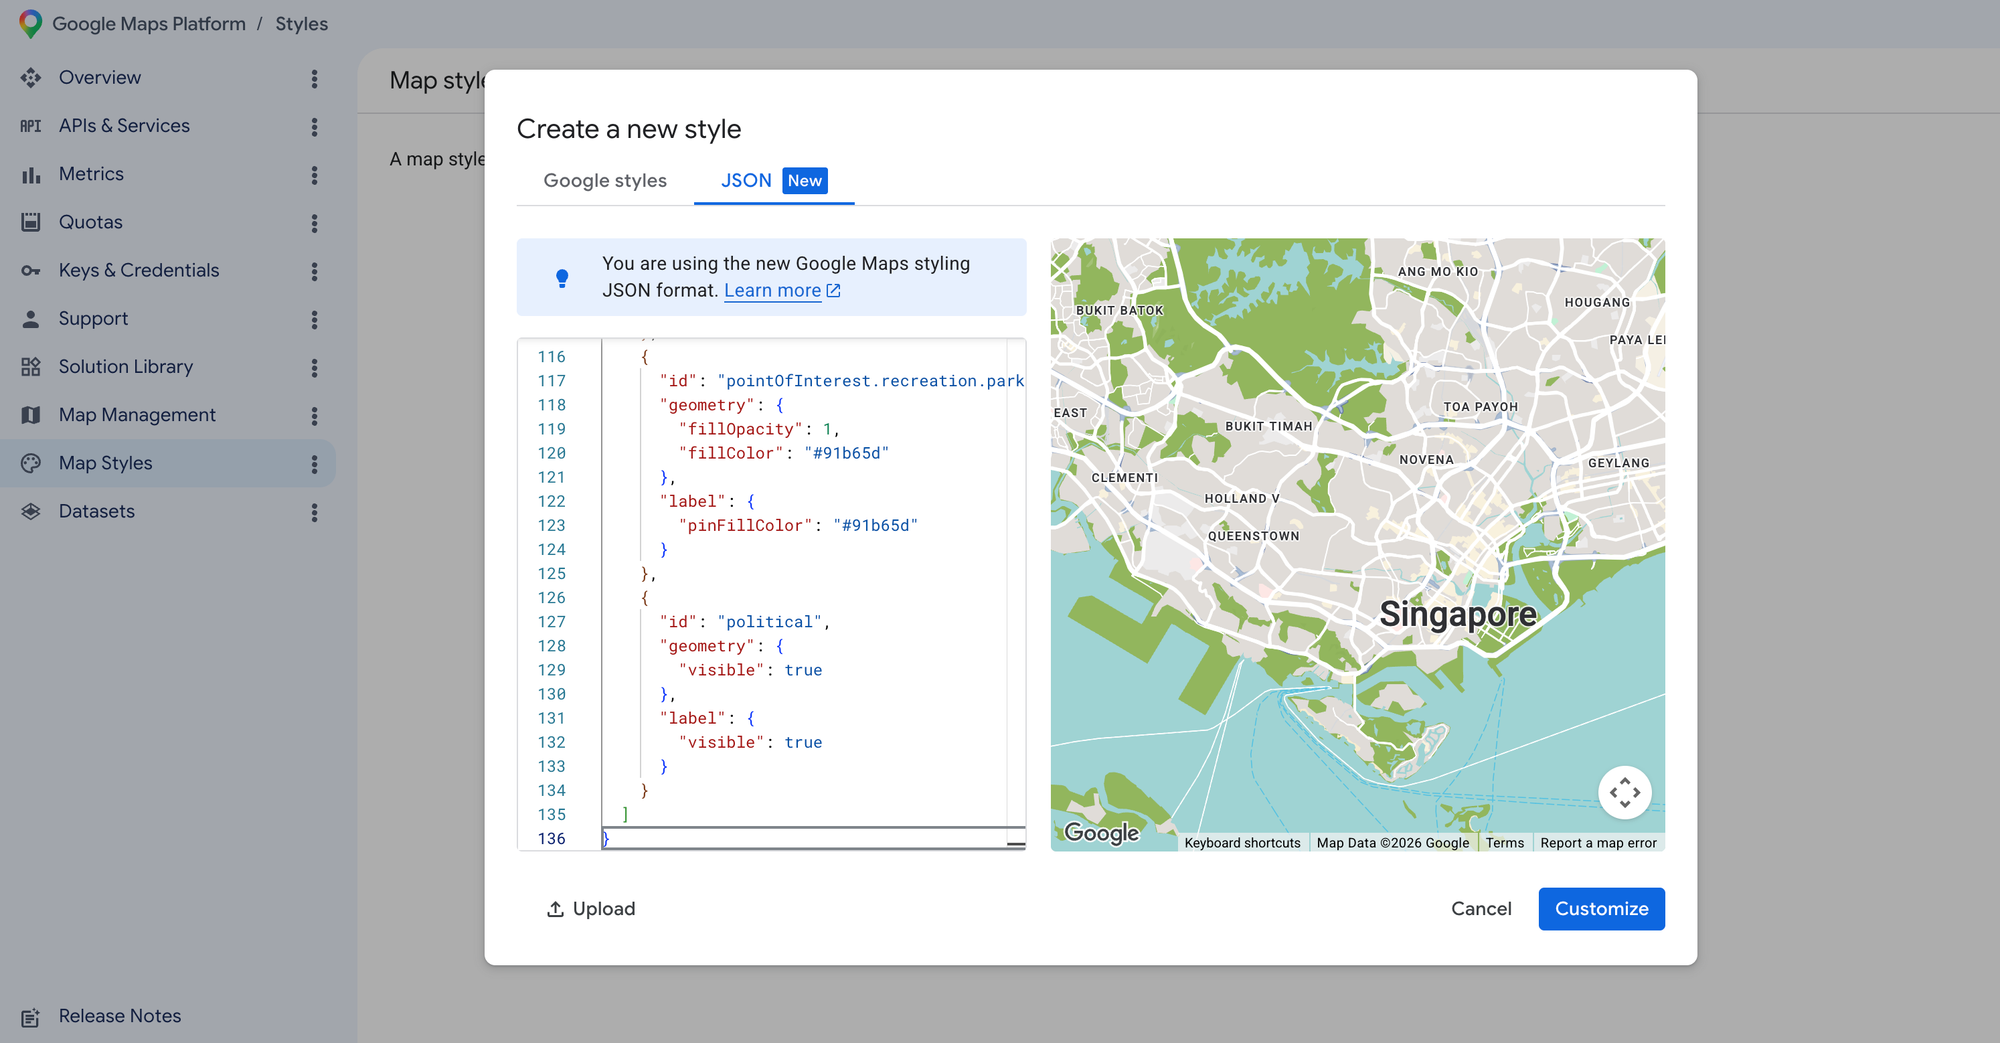This screenshot has width=2000, height=1043.
Task: Click the Map Management map icon
Action: click(31, 415)
